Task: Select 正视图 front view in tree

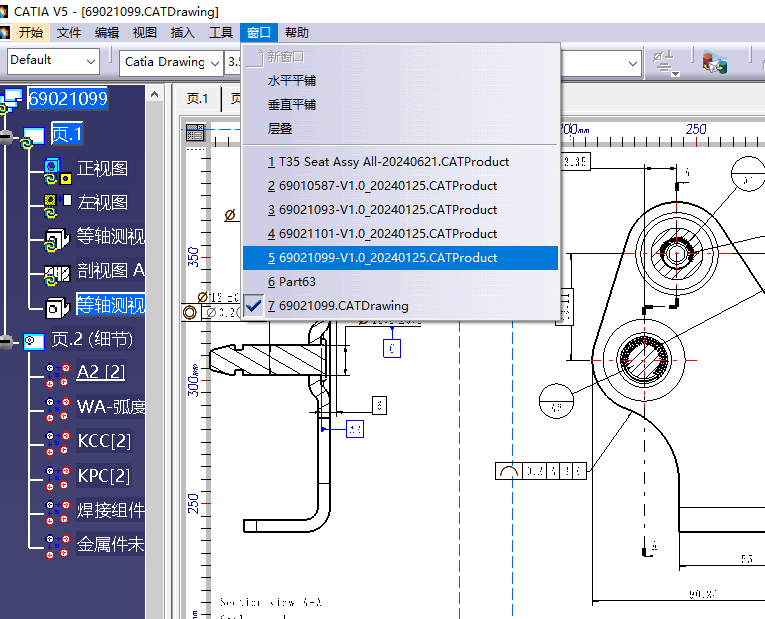Action: (x=102, y=168)
